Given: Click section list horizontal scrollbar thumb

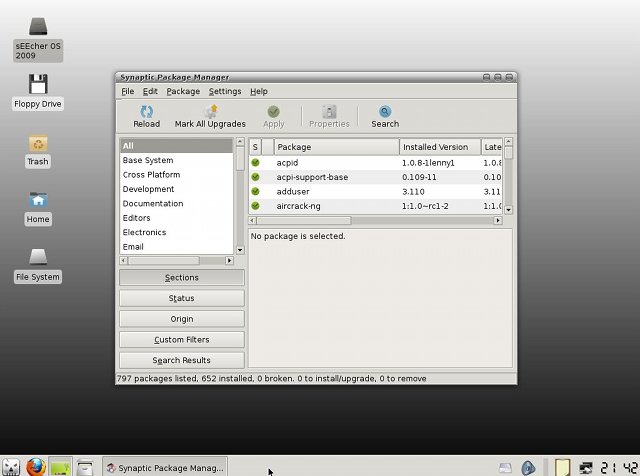Looking at the screenshot, I should click(164, 260).
